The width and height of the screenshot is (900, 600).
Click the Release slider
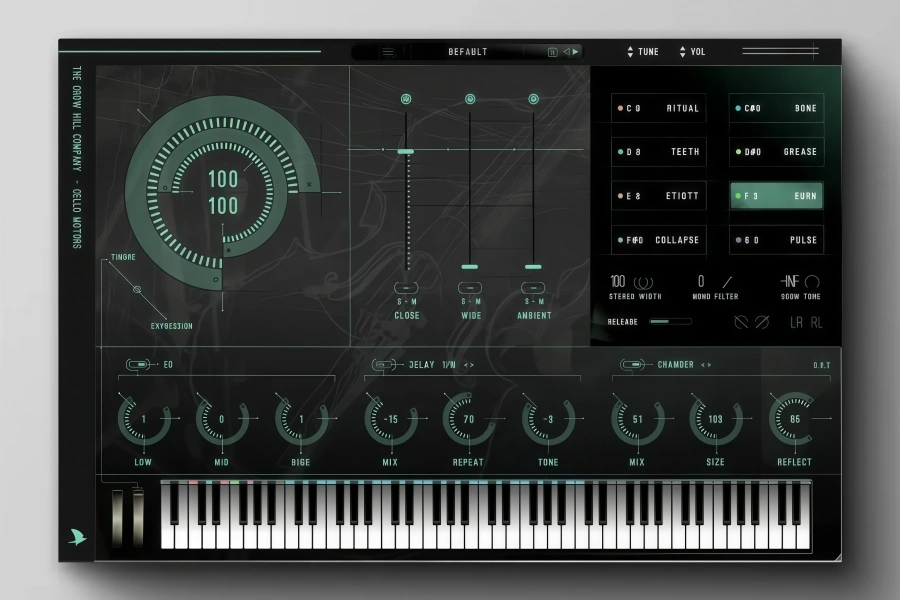(x=670, y=322)
